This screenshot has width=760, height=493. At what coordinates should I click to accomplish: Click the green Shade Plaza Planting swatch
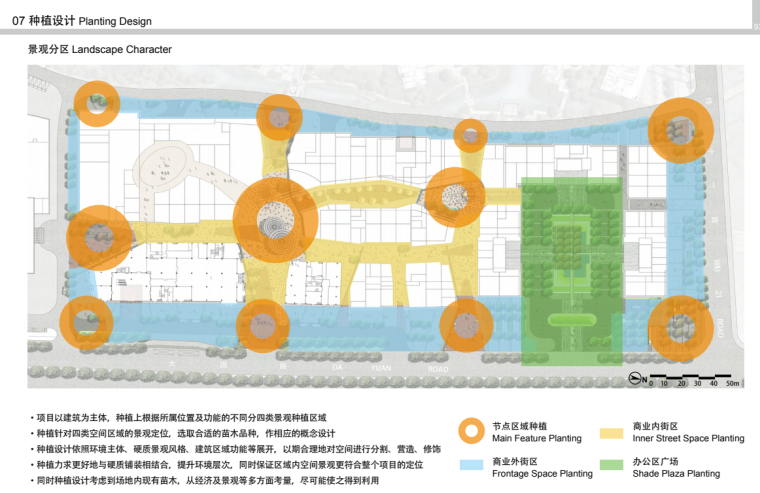612,467
